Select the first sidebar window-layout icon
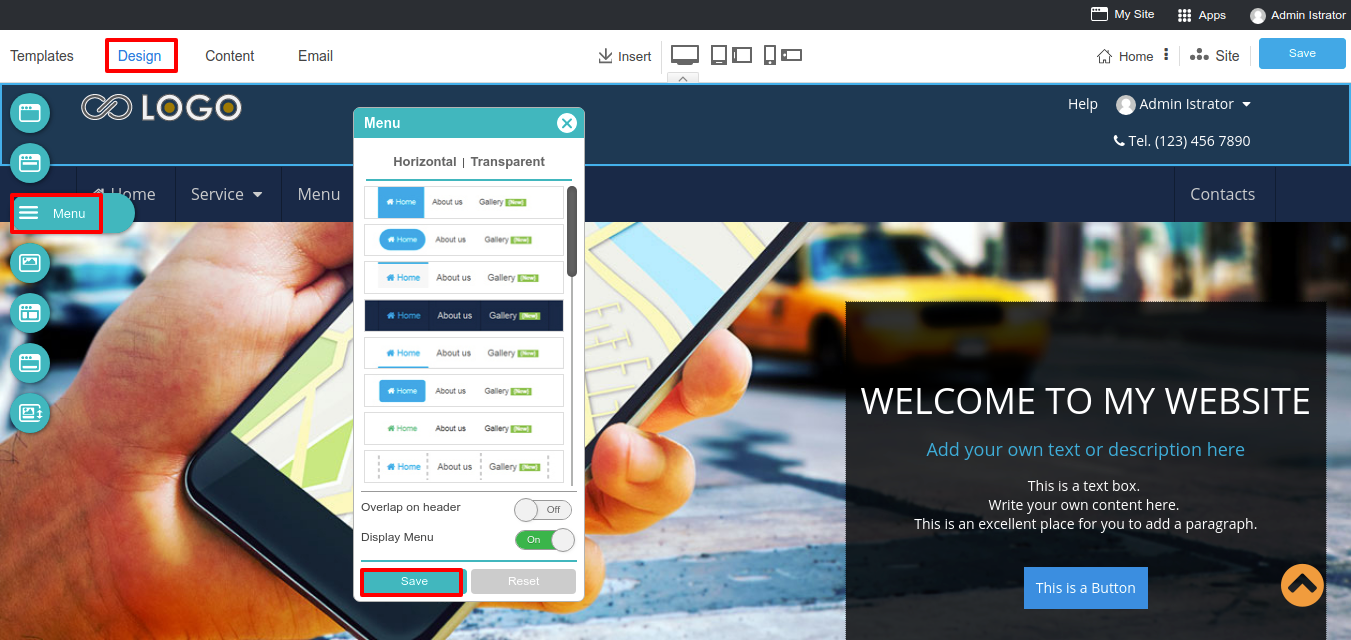The image size is (1351, 640). coord(30,113)
